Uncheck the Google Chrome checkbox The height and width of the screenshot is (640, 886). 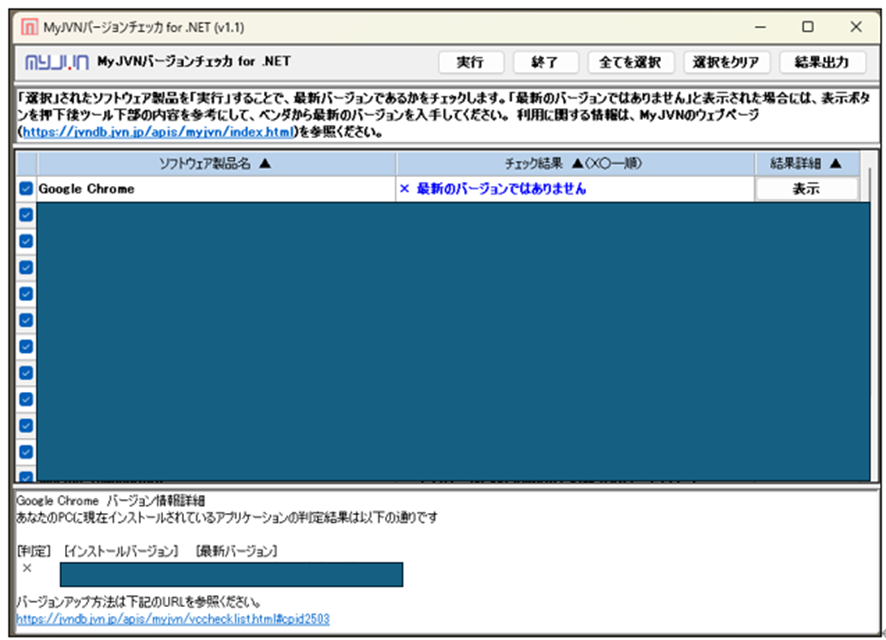26,188
